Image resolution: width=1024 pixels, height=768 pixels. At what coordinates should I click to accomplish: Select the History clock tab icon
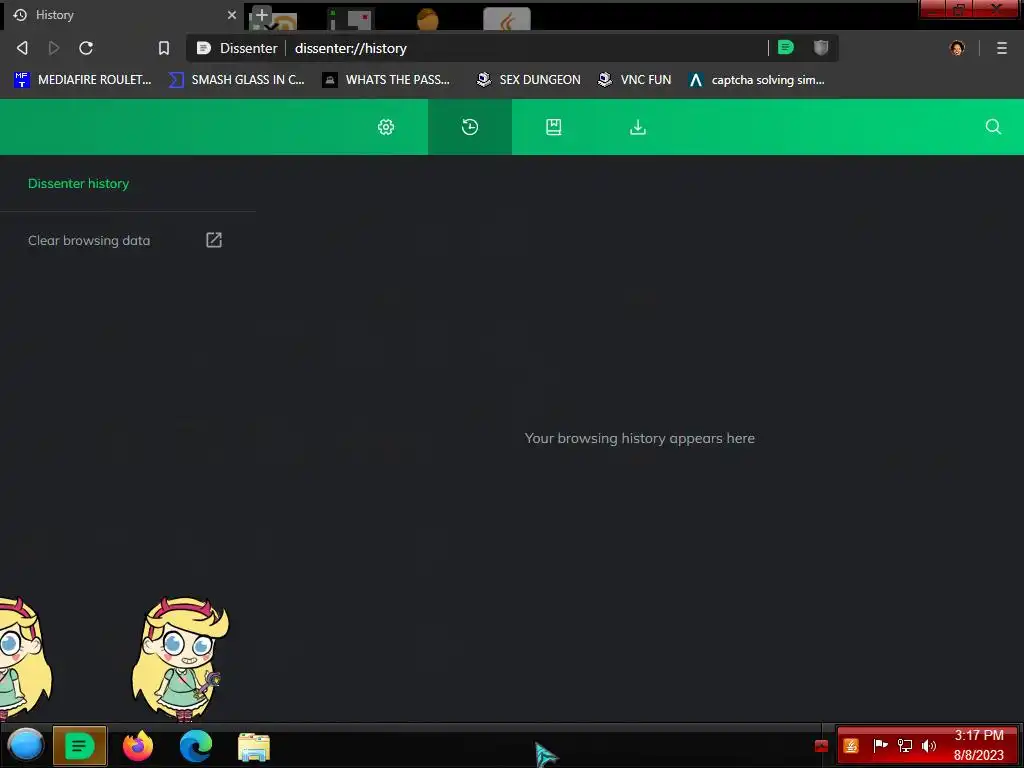(470, 127)
